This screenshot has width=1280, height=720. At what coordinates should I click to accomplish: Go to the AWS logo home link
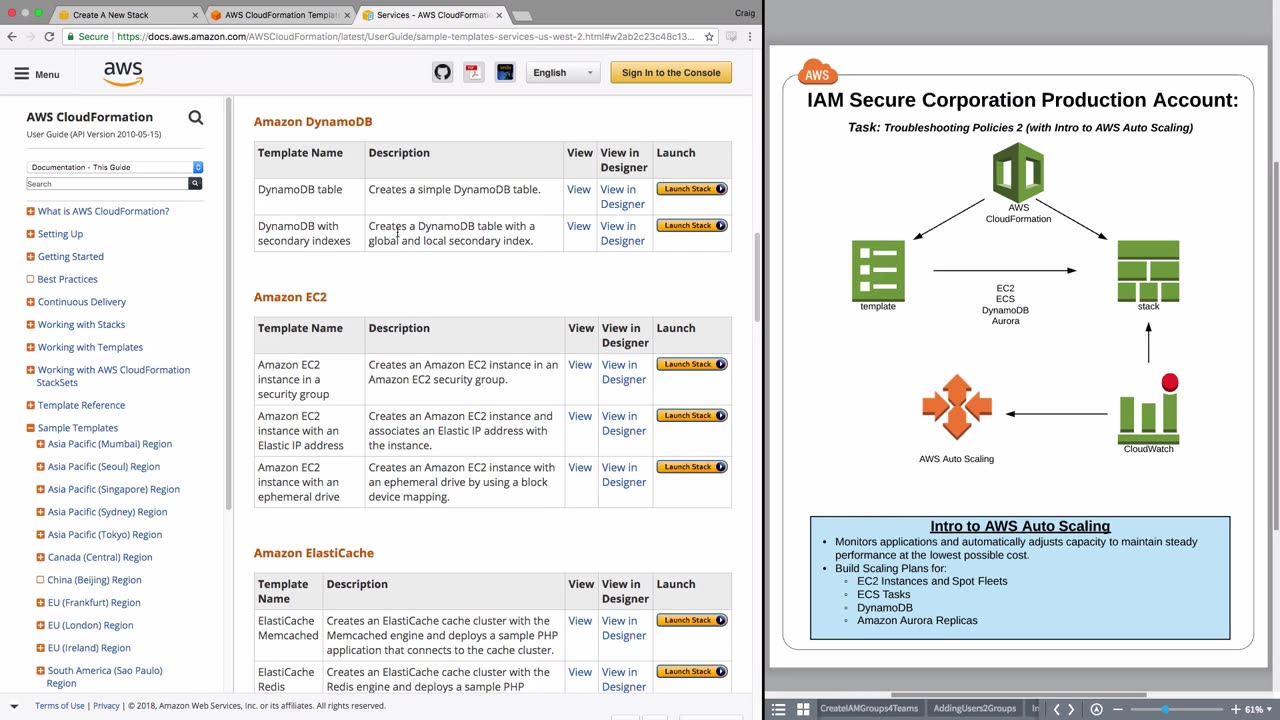[x=123, y=73]
